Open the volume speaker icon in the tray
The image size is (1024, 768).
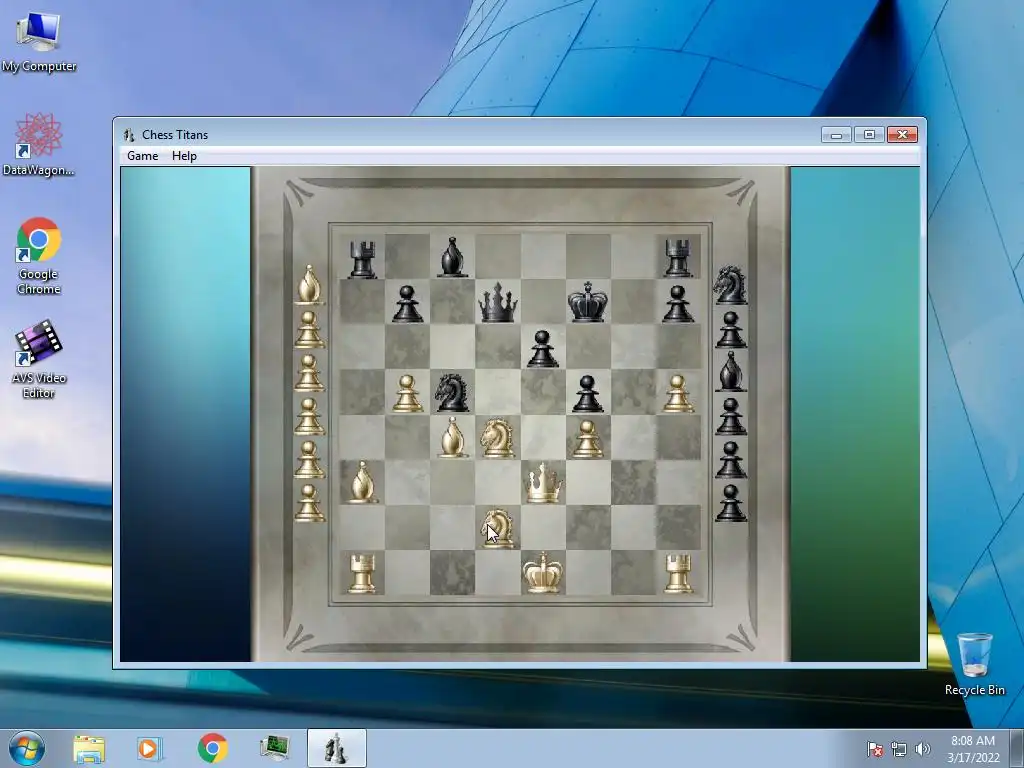point(923,749)
